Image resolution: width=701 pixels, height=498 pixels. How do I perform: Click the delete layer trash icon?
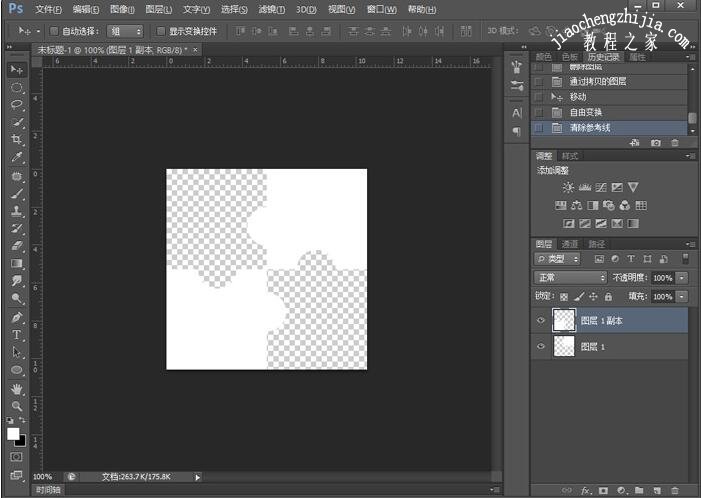click(x=675, y=490)
